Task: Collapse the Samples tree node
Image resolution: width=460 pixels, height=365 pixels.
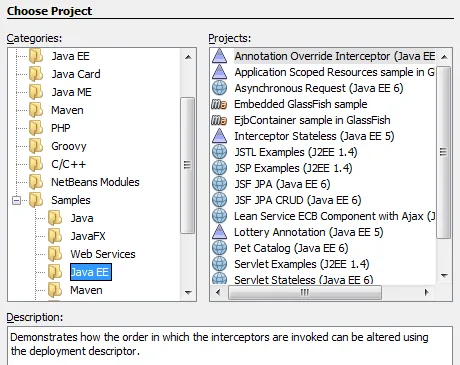Action: point(16,200)
